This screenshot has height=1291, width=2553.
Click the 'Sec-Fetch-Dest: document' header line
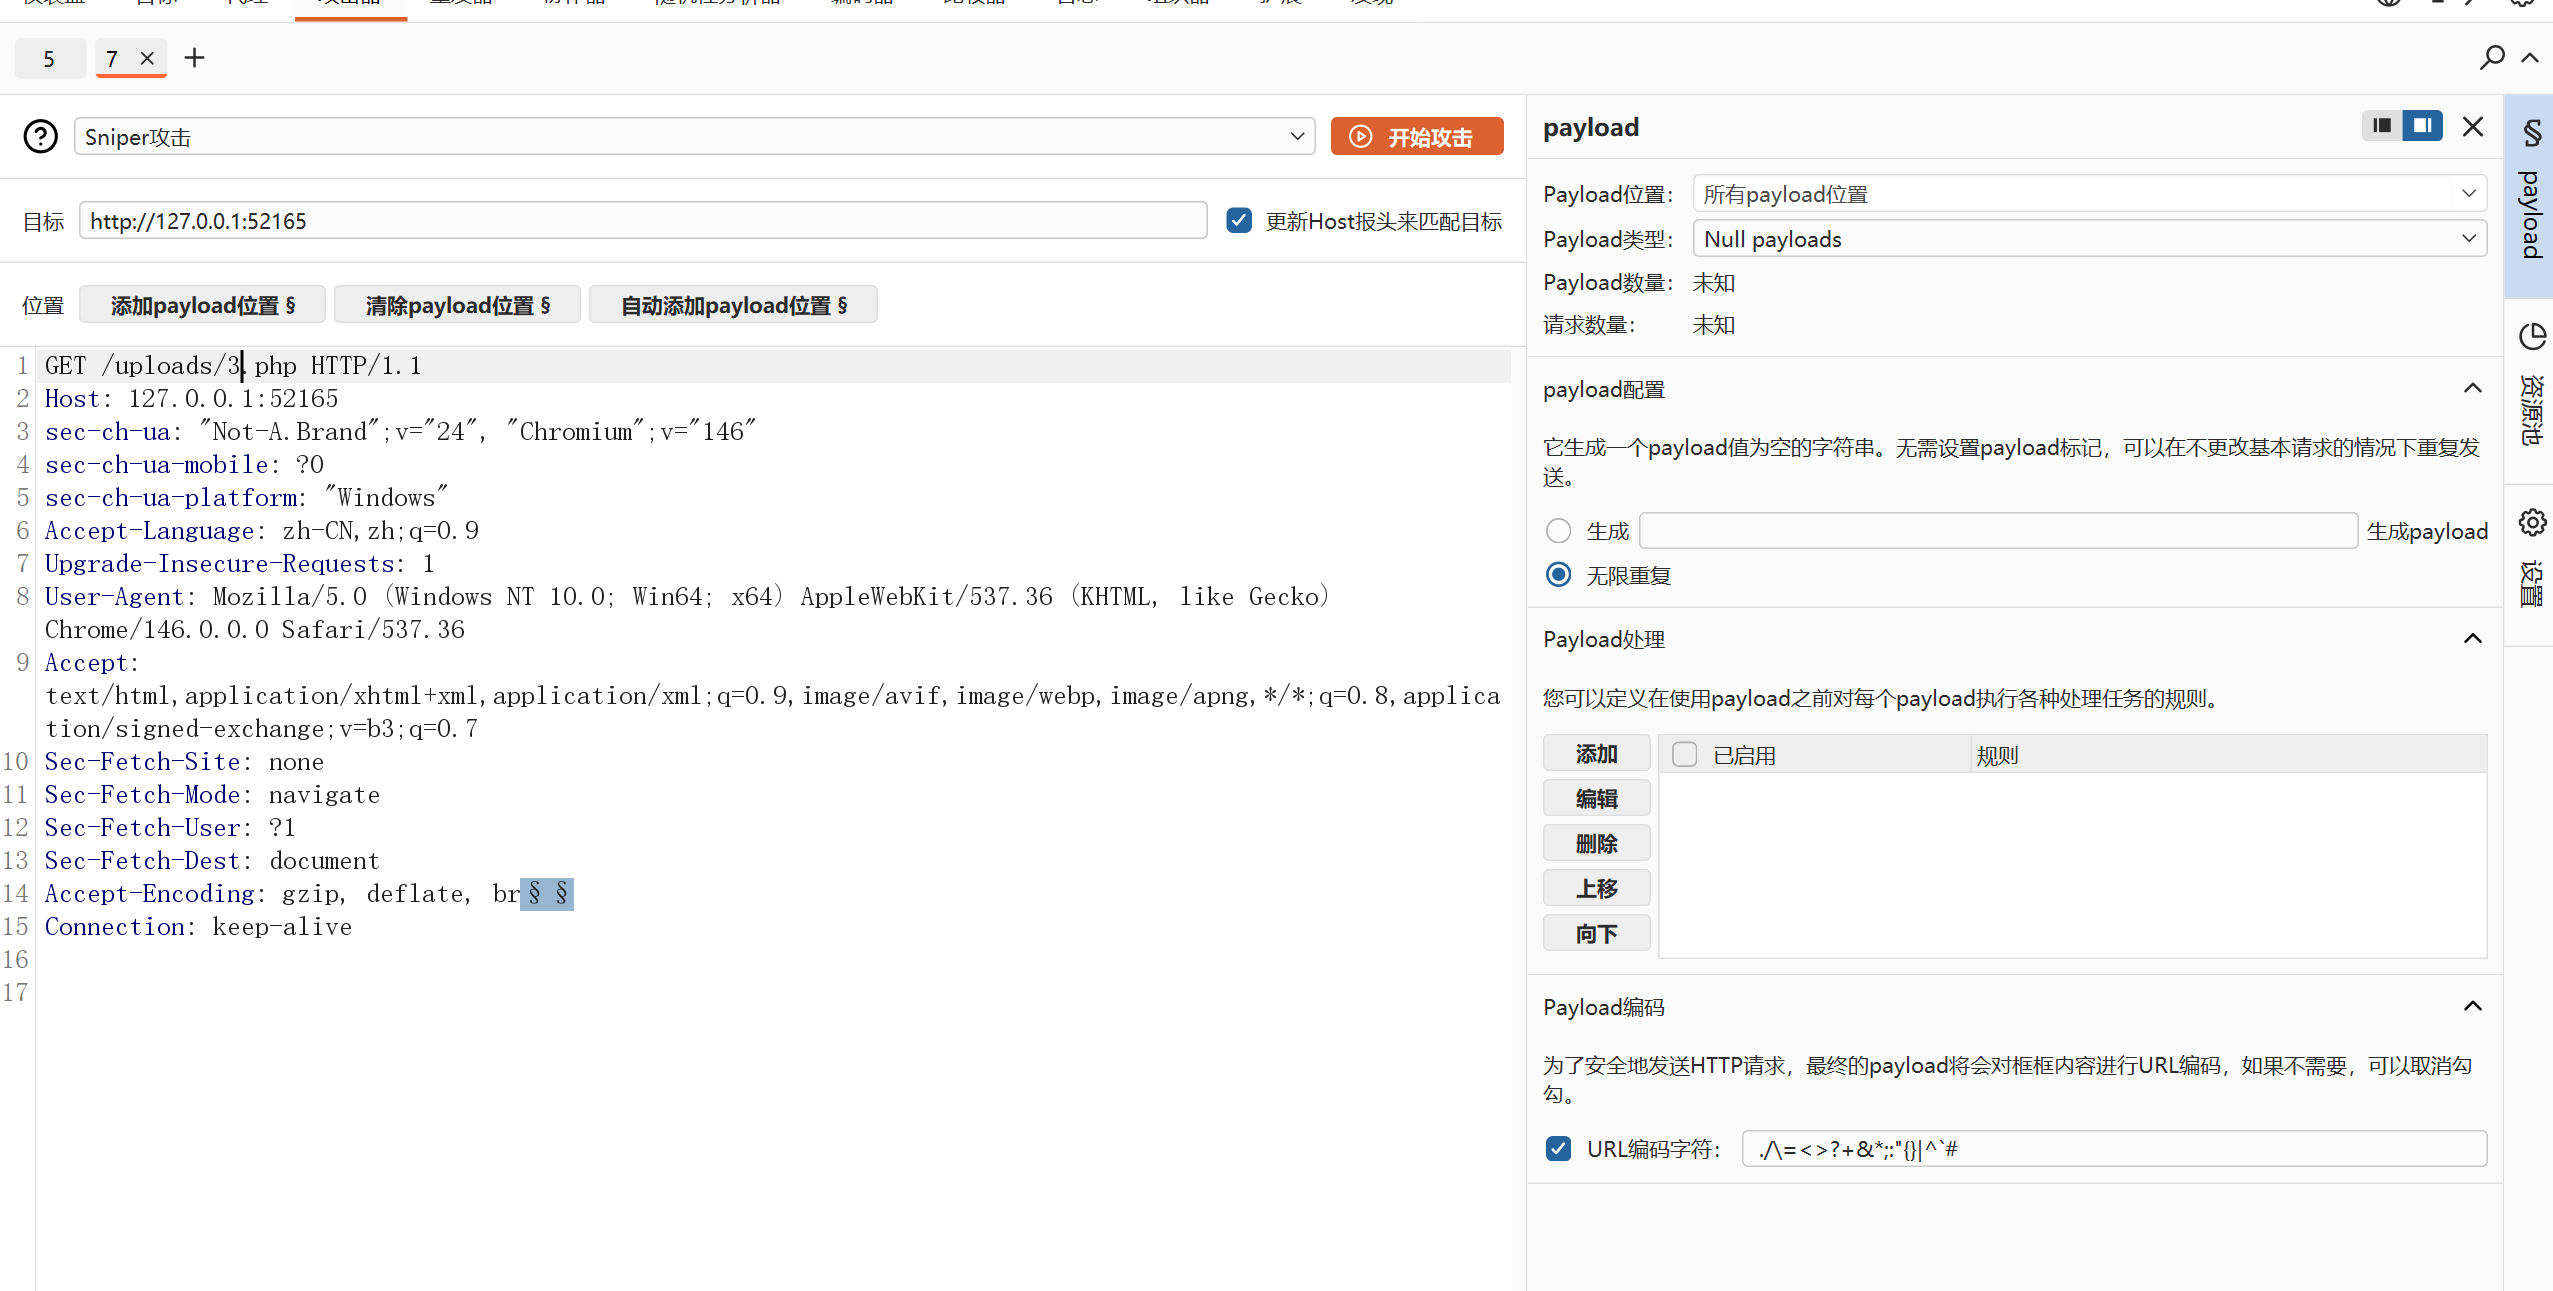tap(212, 861)
